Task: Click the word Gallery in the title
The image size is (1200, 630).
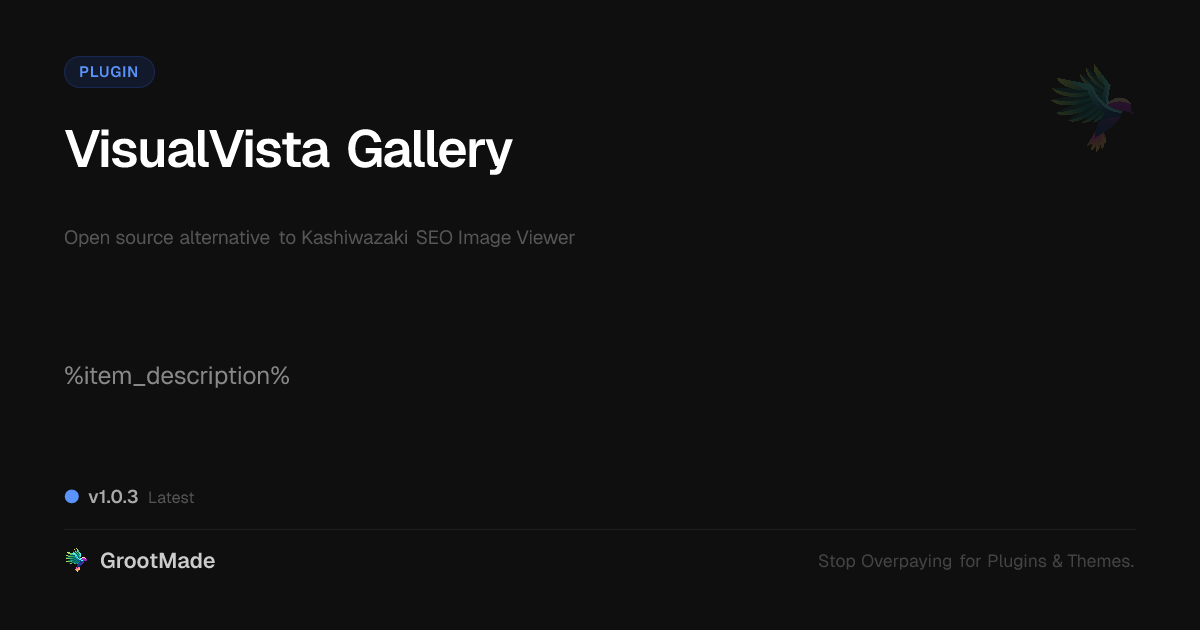Action: point(429,150)
